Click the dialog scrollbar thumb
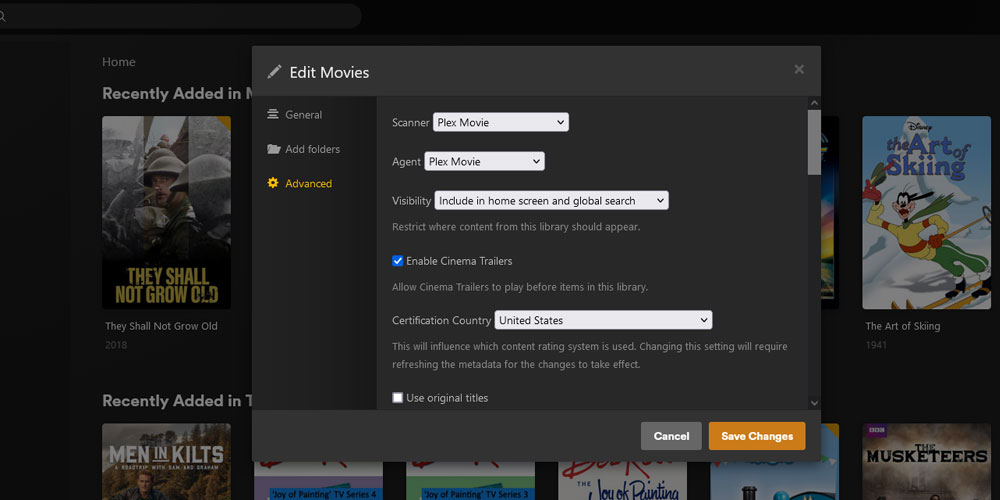The height and width of the screenshot is (500, 1000). click(814, 142)
